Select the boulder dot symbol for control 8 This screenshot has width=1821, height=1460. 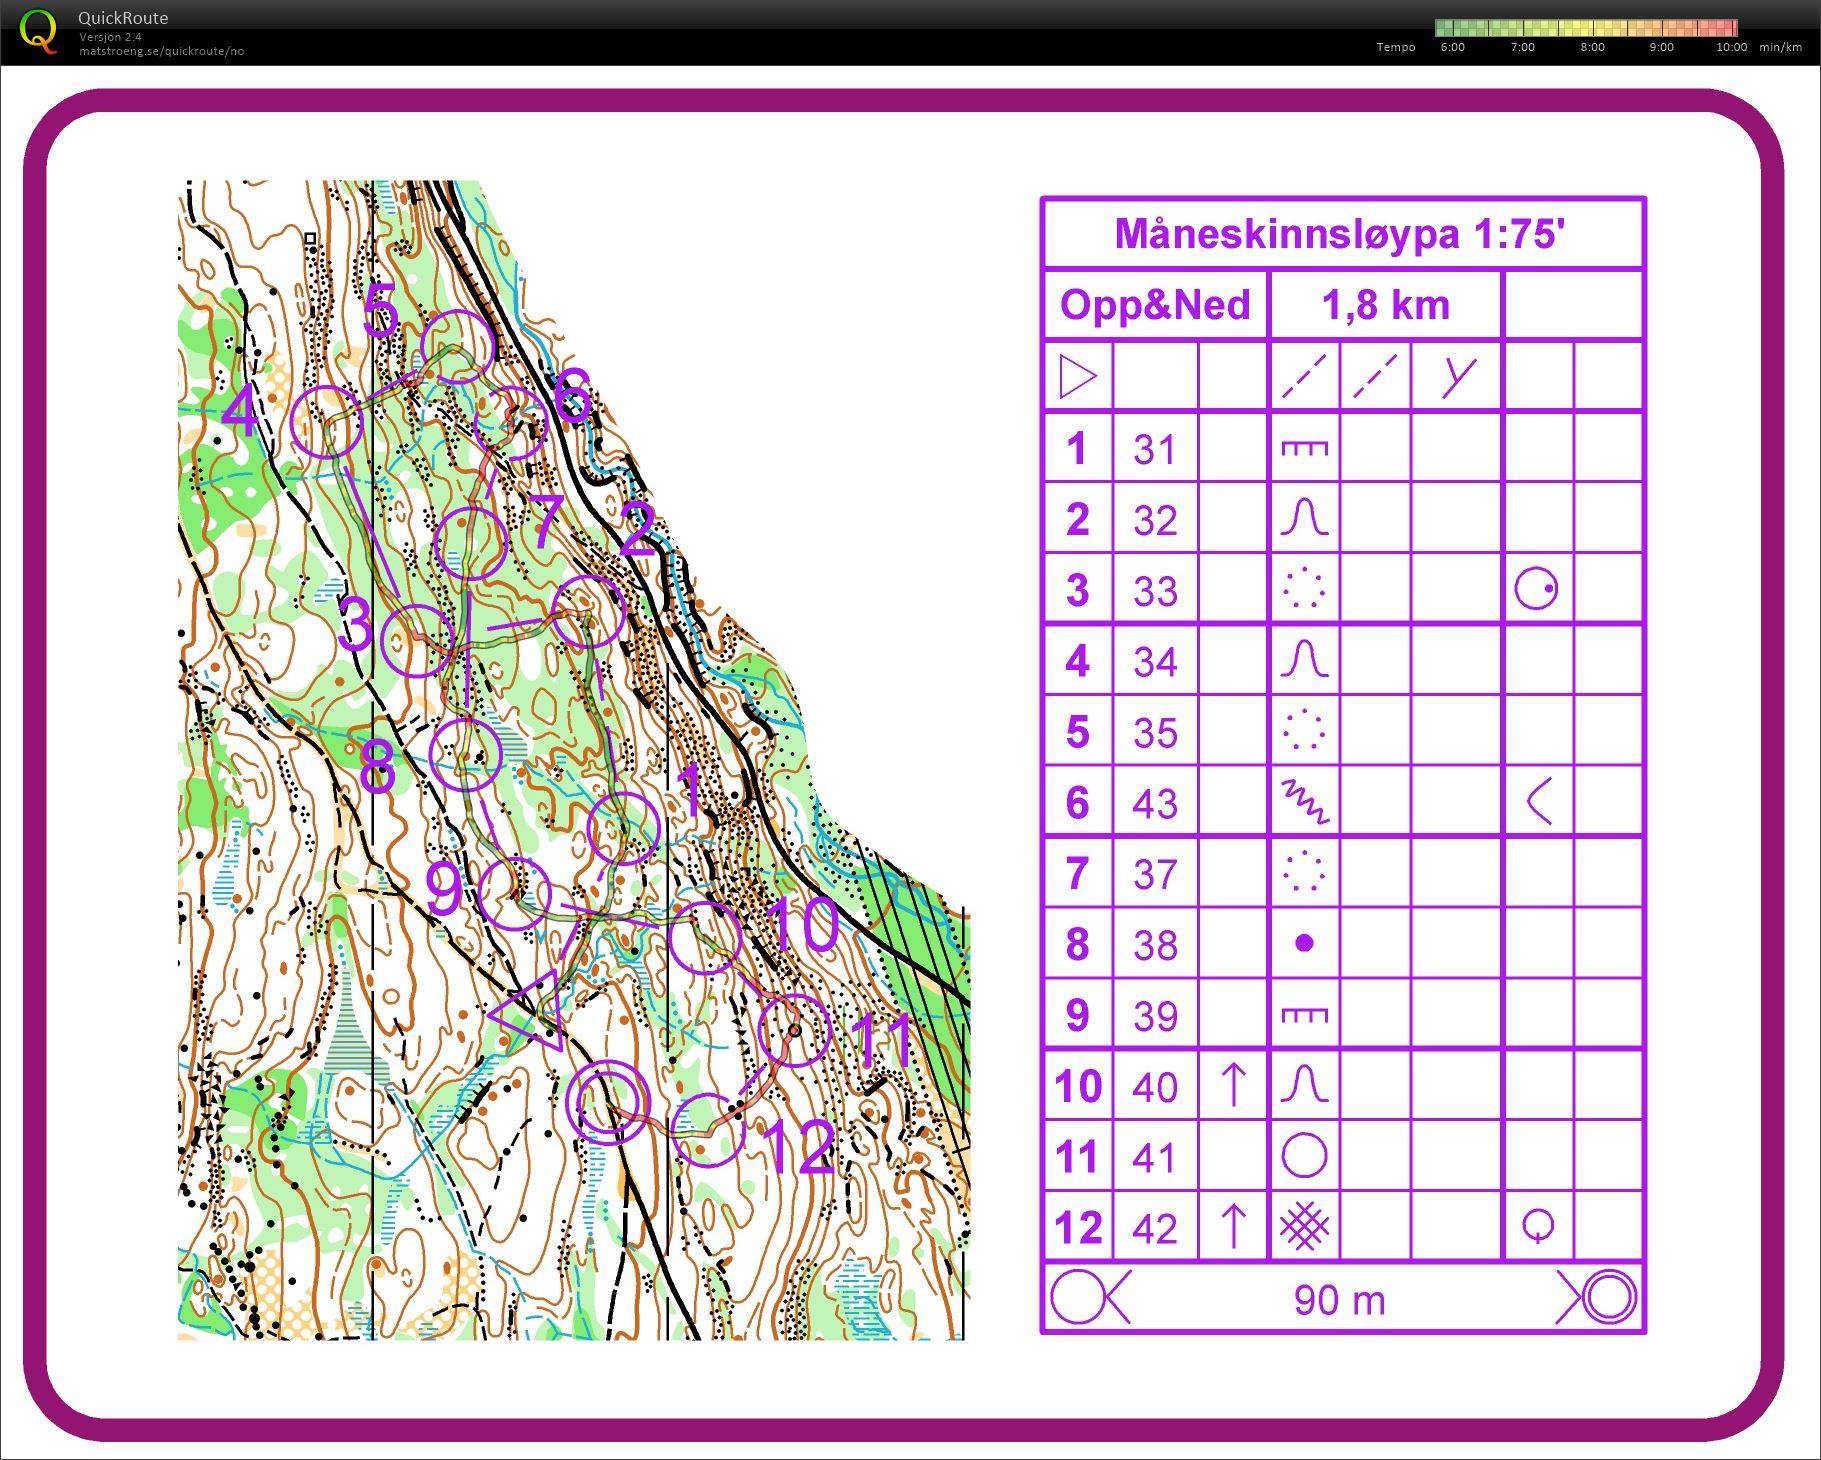click(x=1304, y=943)
